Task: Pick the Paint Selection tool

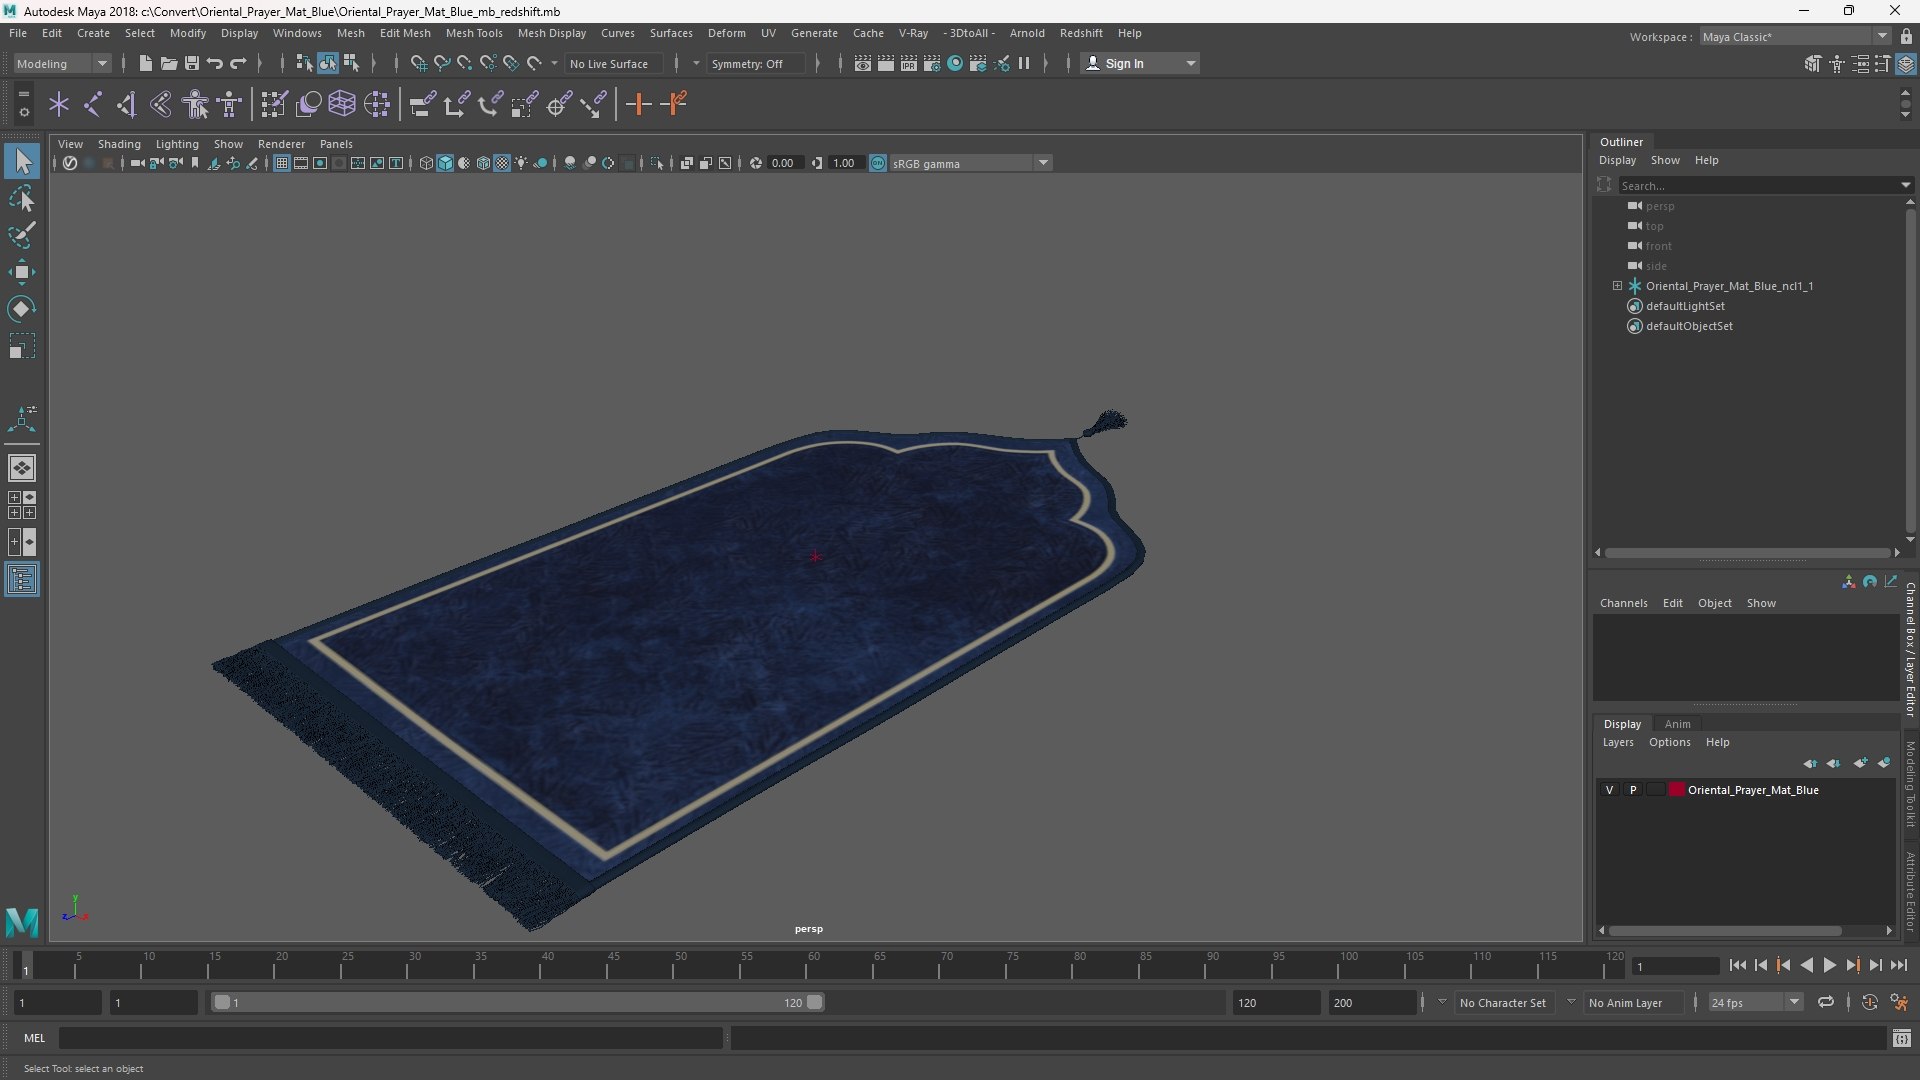Action: pos(21,235)
